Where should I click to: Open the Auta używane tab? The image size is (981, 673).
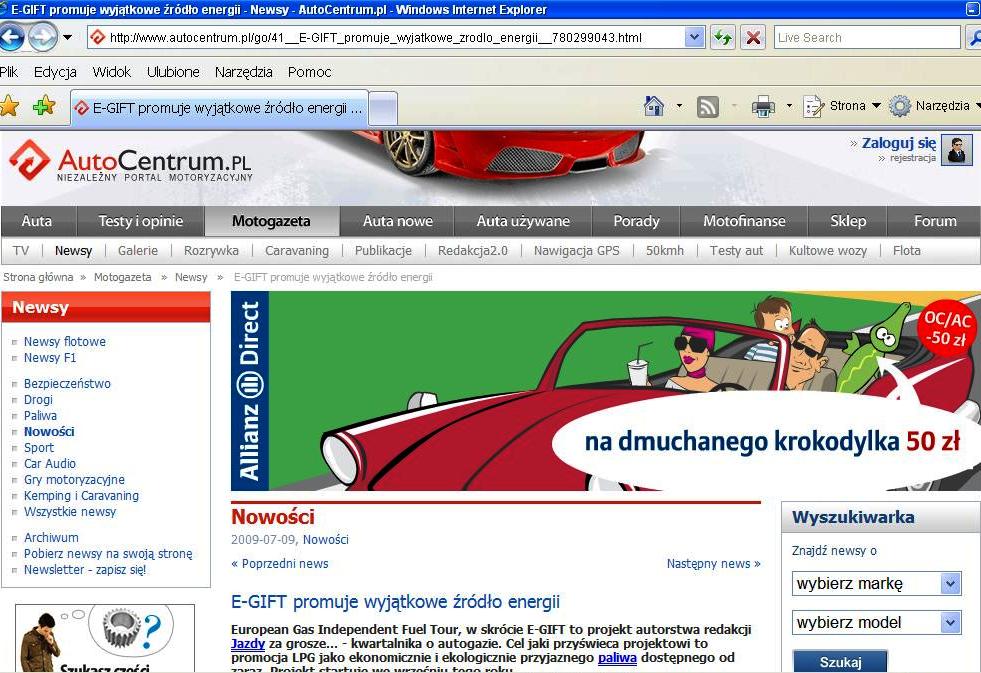(523, 221)
